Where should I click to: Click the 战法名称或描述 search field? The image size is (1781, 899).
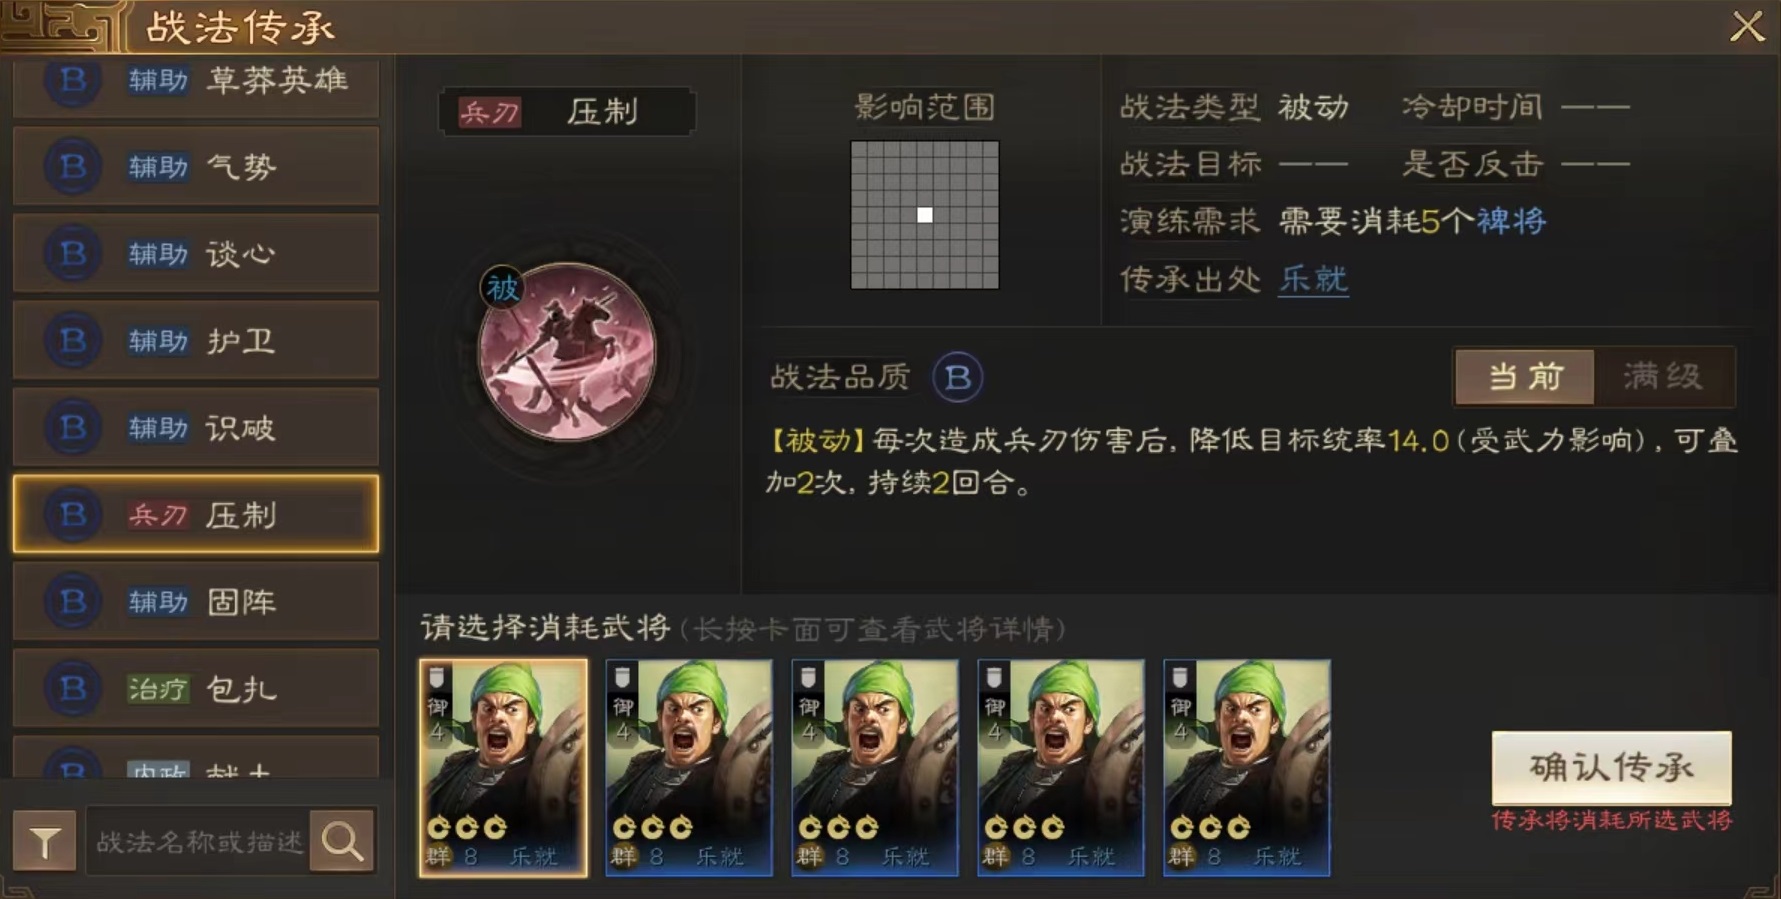(x=198, y=842)
